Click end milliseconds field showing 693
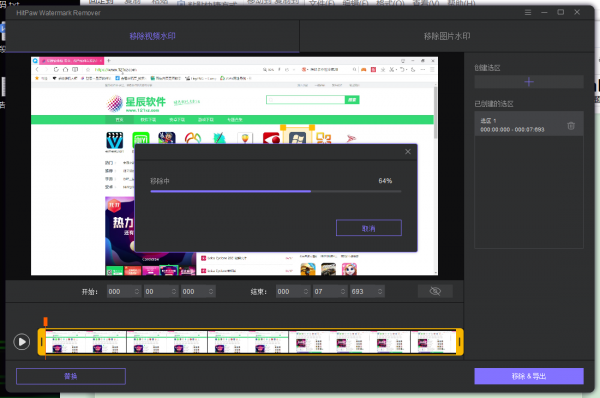 pyautogui.click(x=367, y=292)
